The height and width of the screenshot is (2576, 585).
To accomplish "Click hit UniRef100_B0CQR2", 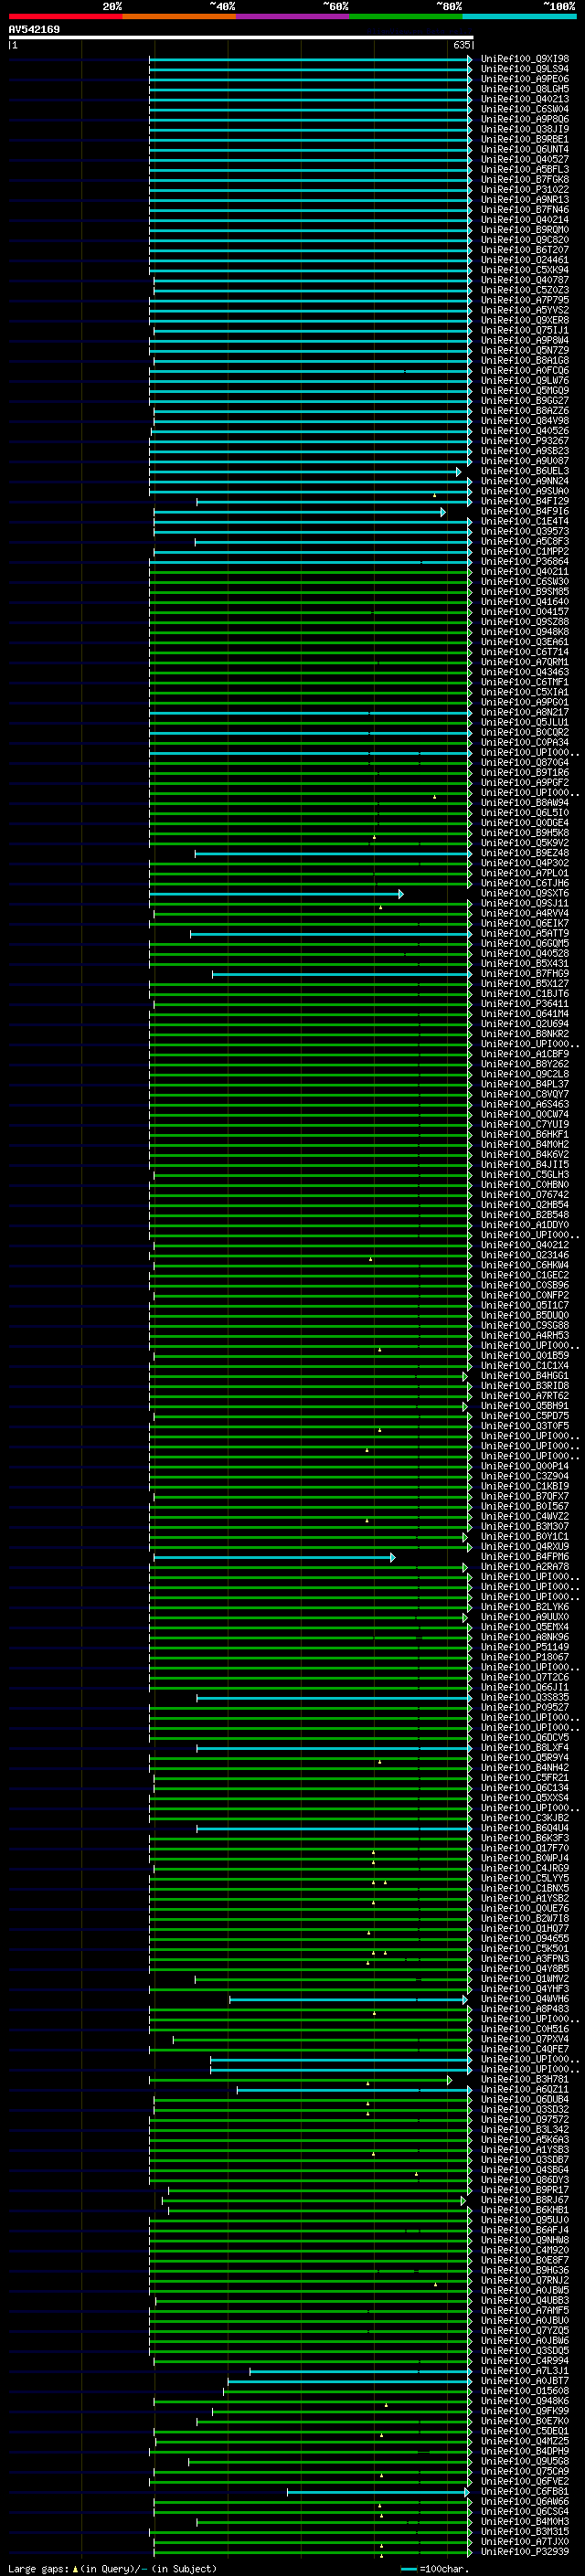I will pos(524,733).
